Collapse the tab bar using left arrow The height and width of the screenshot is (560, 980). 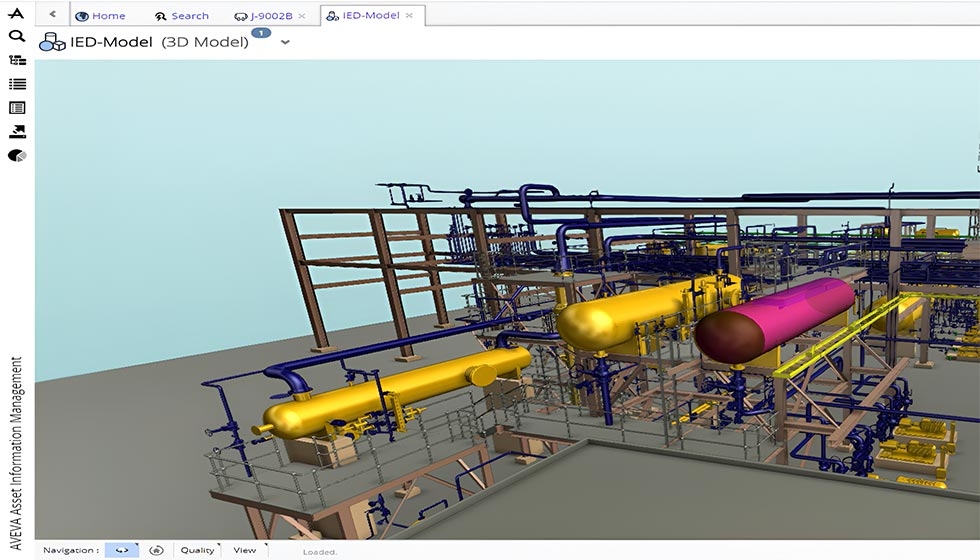click(52, 15)
